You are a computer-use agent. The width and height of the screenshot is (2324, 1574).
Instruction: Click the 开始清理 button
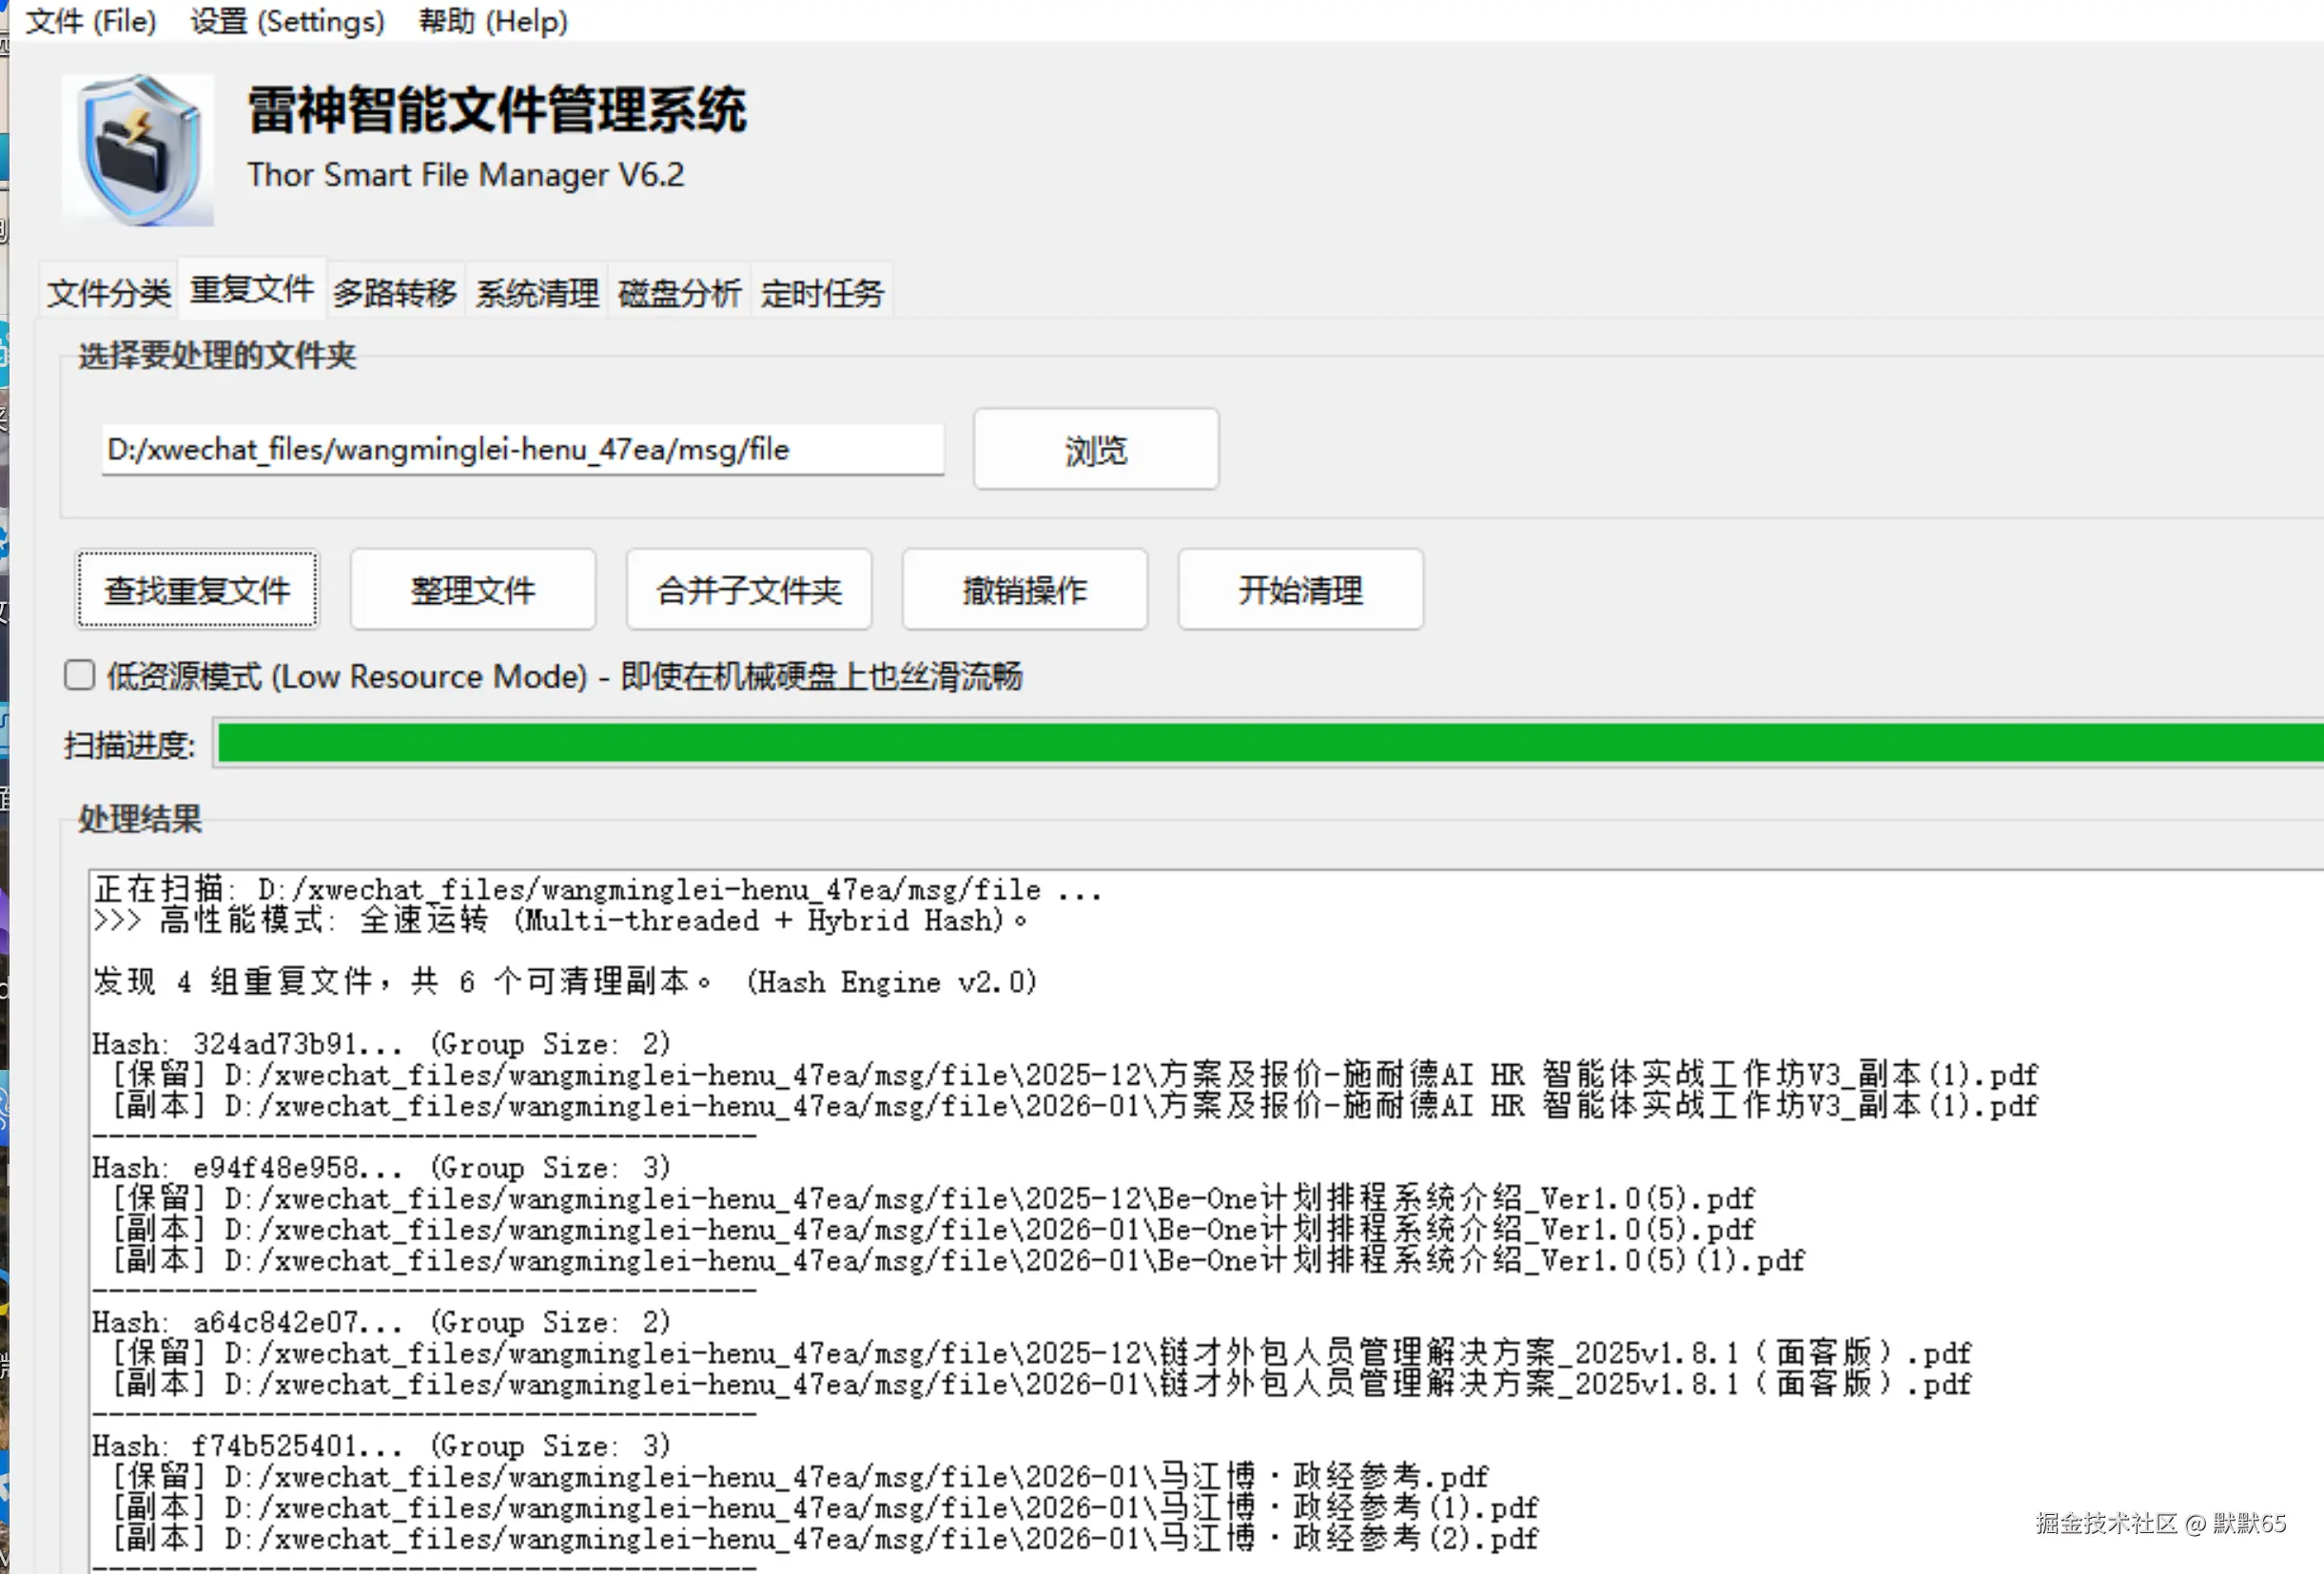(x=1300, y=590)
